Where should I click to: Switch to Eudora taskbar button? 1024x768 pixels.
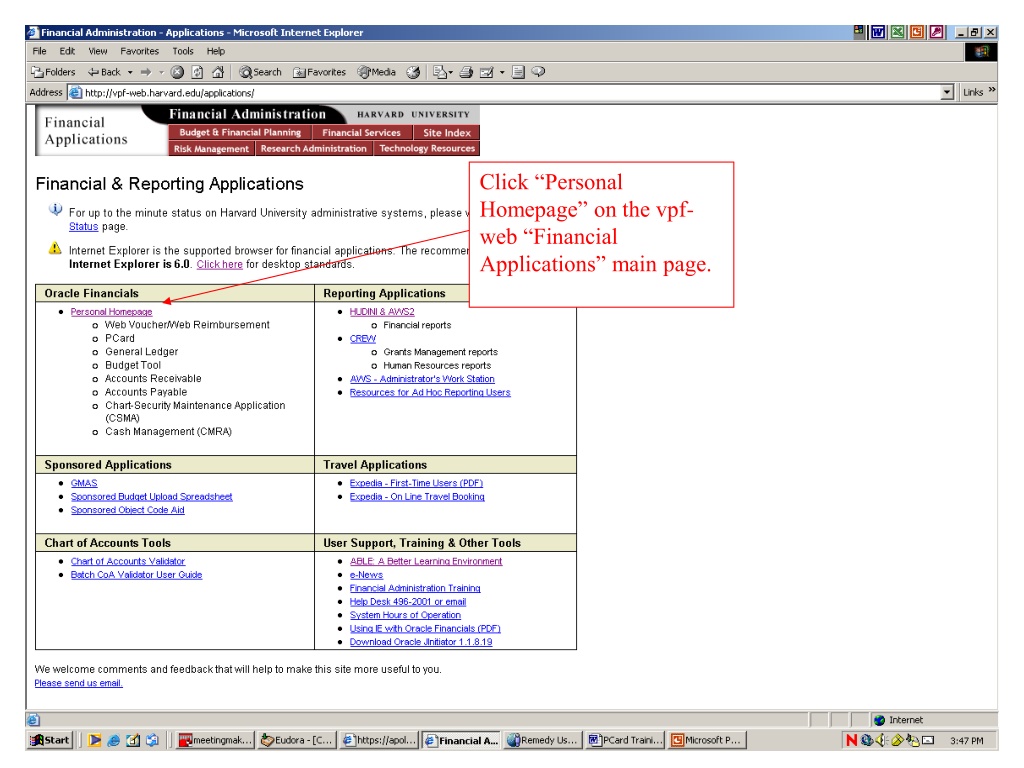click(296, 740)
